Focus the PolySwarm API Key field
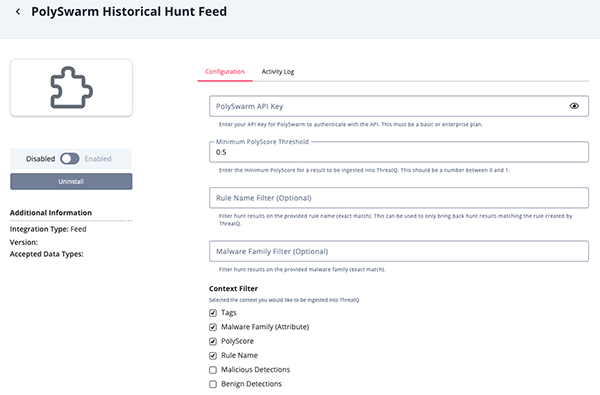 (x=399, y=106)
